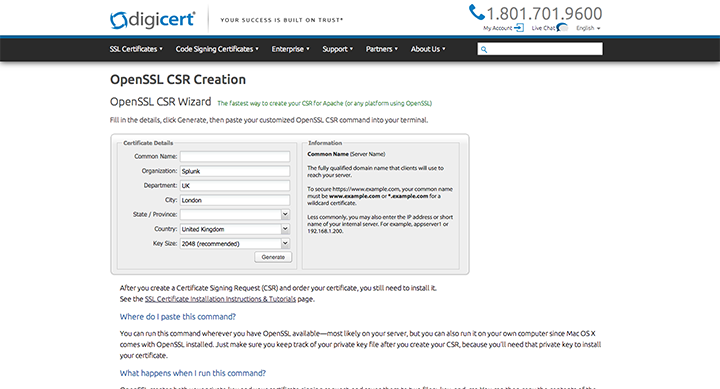Click the DigiCert logo
Image resolution: width=720 pixels, height=389 pixels.
(152, 20)
